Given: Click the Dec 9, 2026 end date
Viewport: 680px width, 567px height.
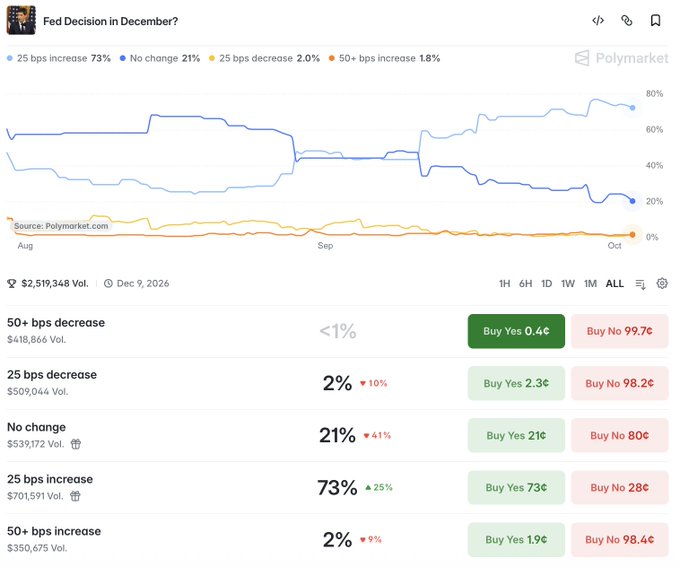Looking at the screenshot, I should 143,284.
